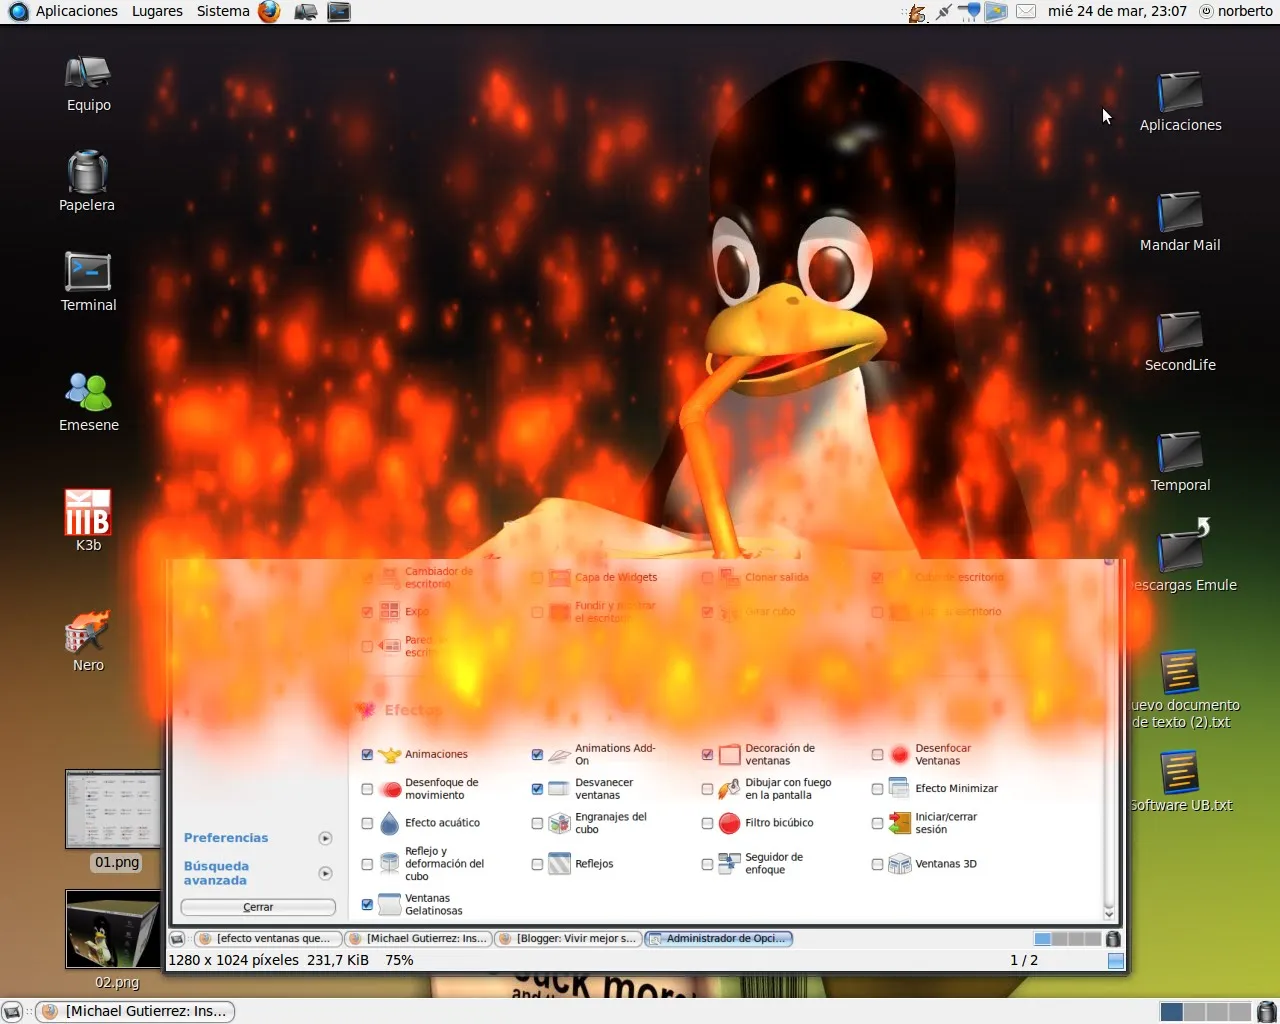Open the Temporal desktop folder
This screenshot has width=1280, height=1024.
tap(1180, 452)
